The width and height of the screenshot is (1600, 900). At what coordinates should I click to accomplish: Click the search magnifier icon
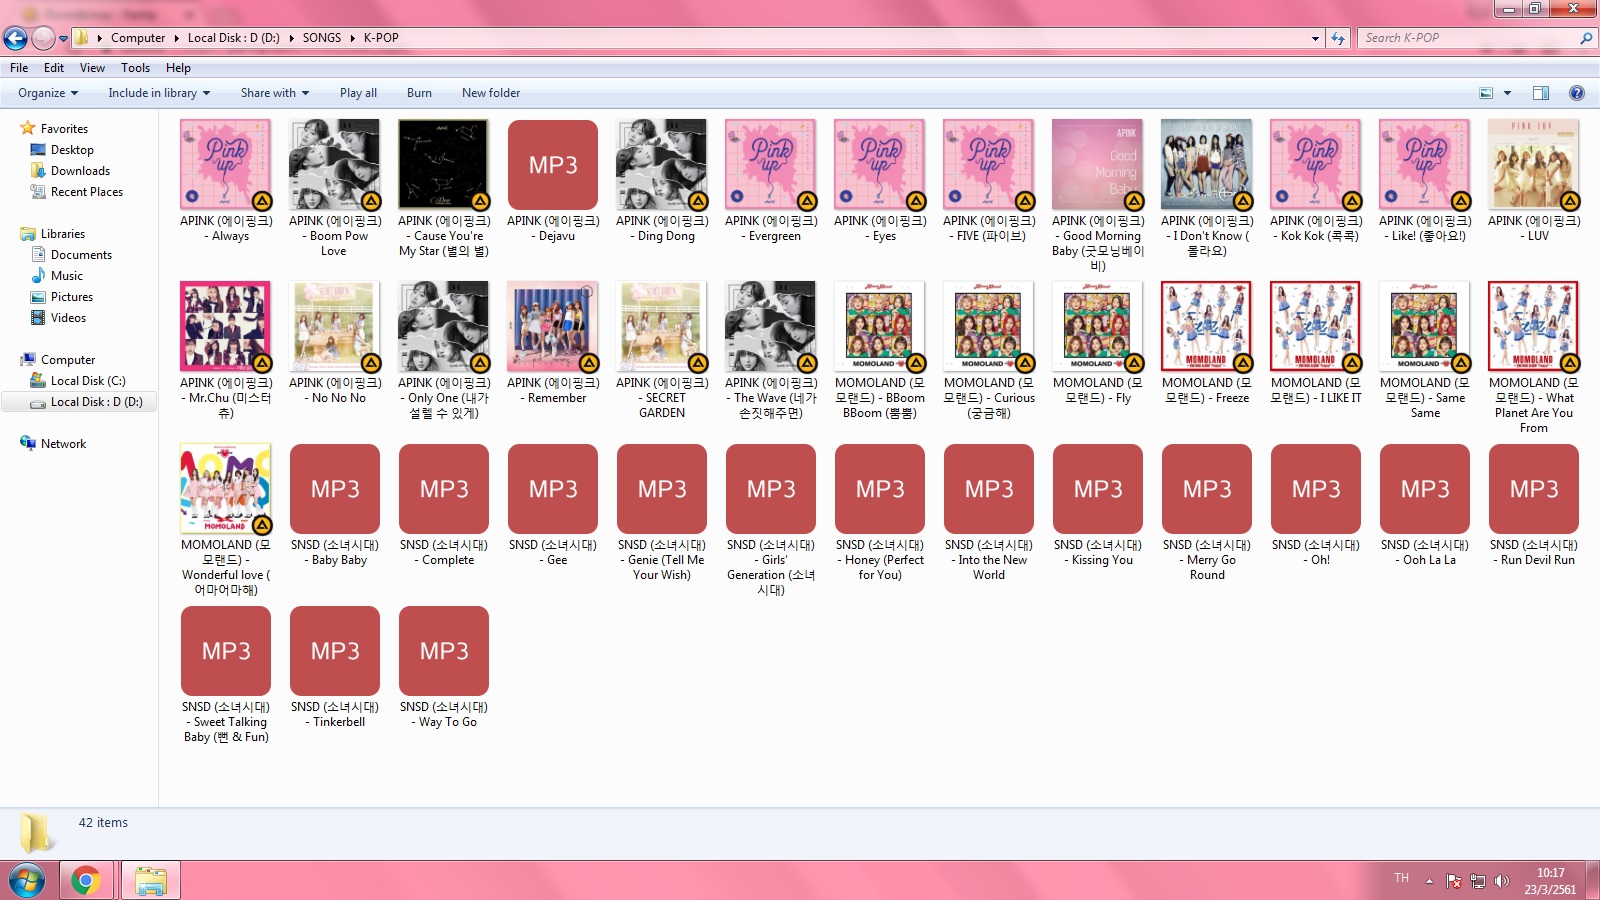point(1586,38)
